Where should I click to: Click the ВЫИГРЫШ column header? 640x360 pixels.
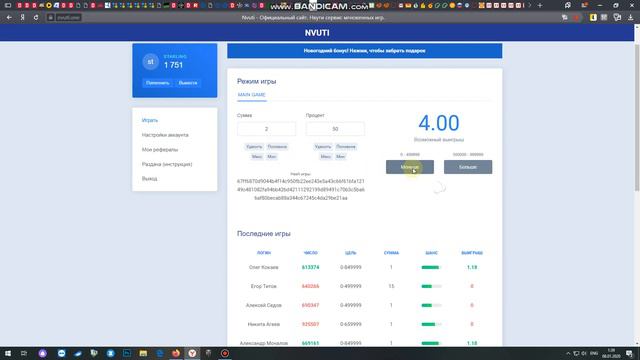tap(472, 253)
